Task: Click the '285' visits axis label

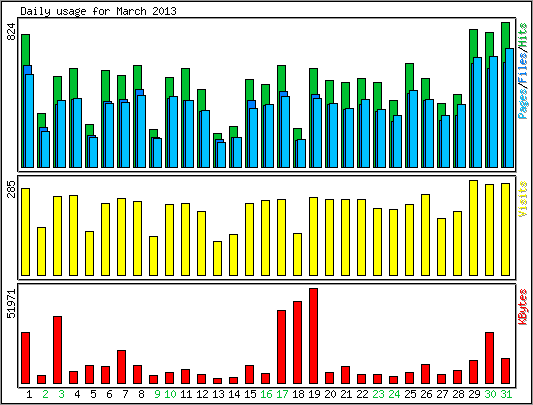Action: [11, 189]
